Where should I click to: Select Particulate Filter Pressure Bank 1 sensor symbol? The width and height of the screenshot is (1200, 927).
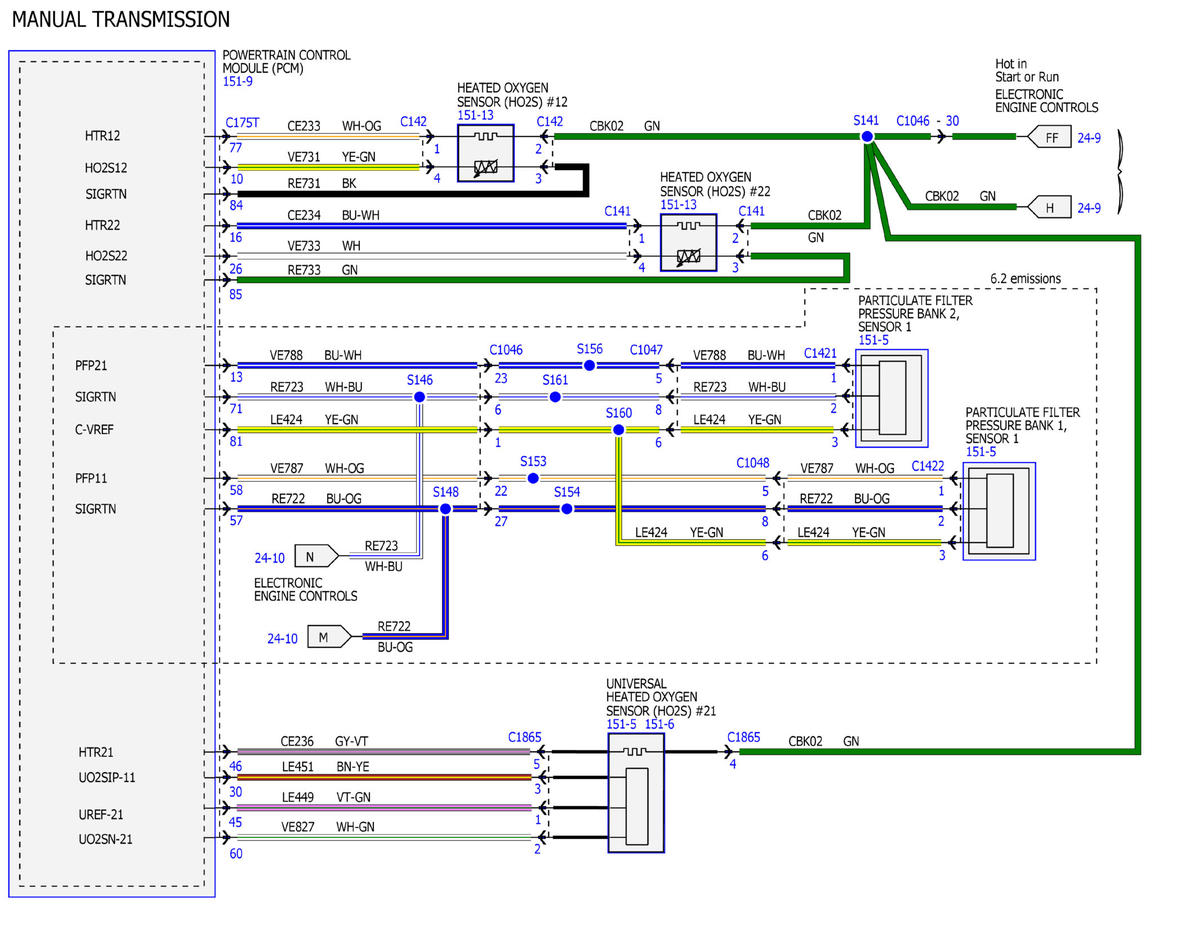[999, 511]
